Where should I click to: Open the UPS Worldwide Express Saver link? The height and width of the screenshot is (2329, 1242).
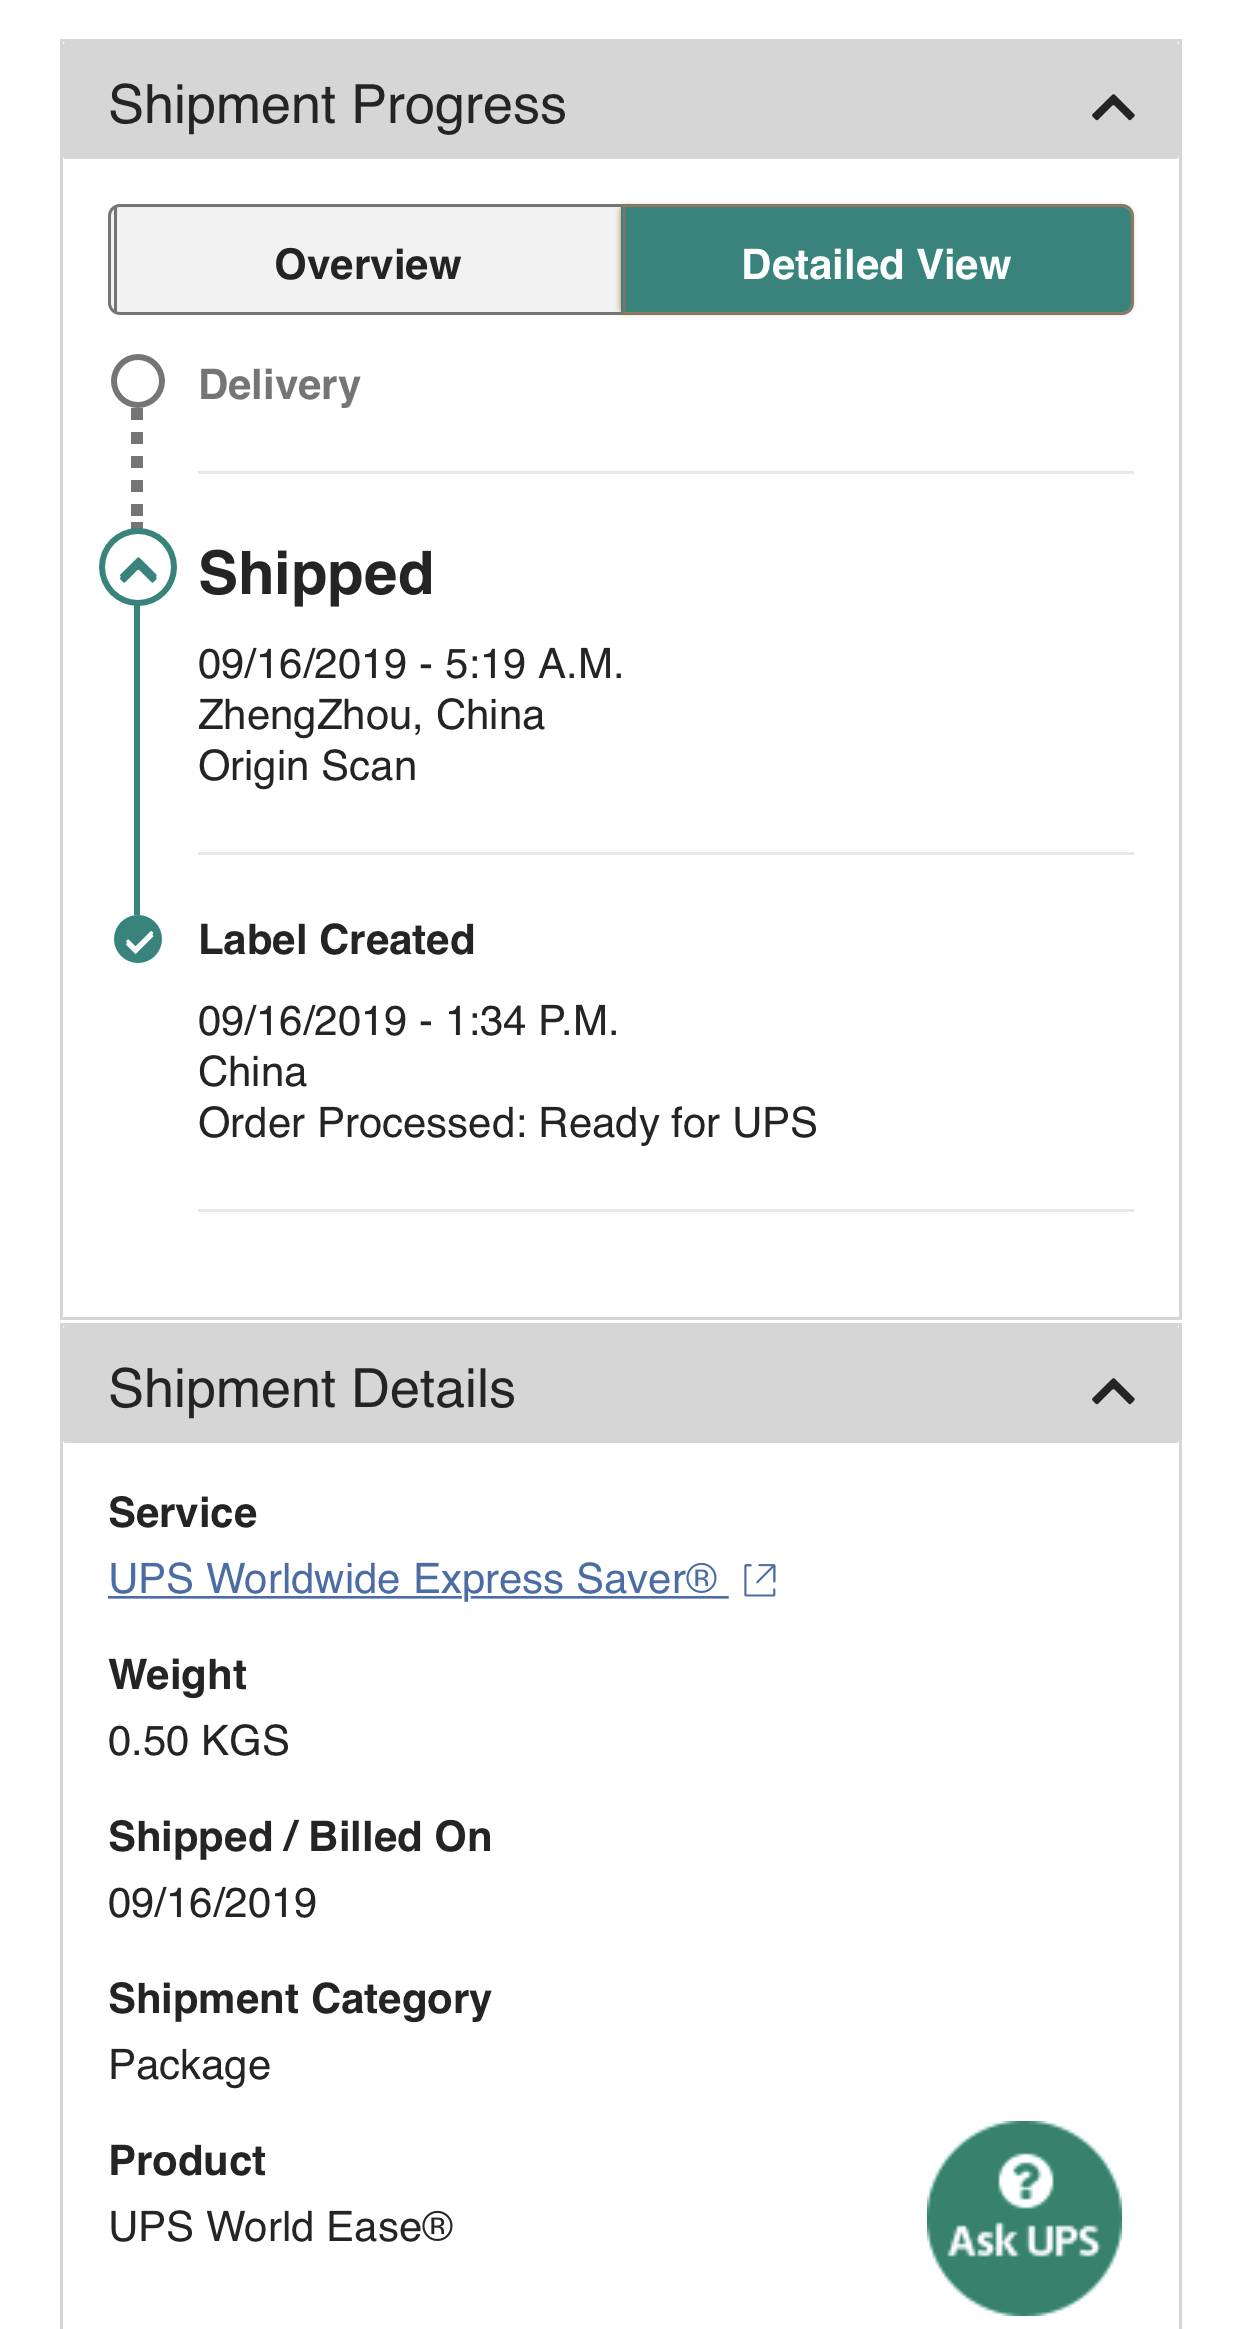(413, 1578)
